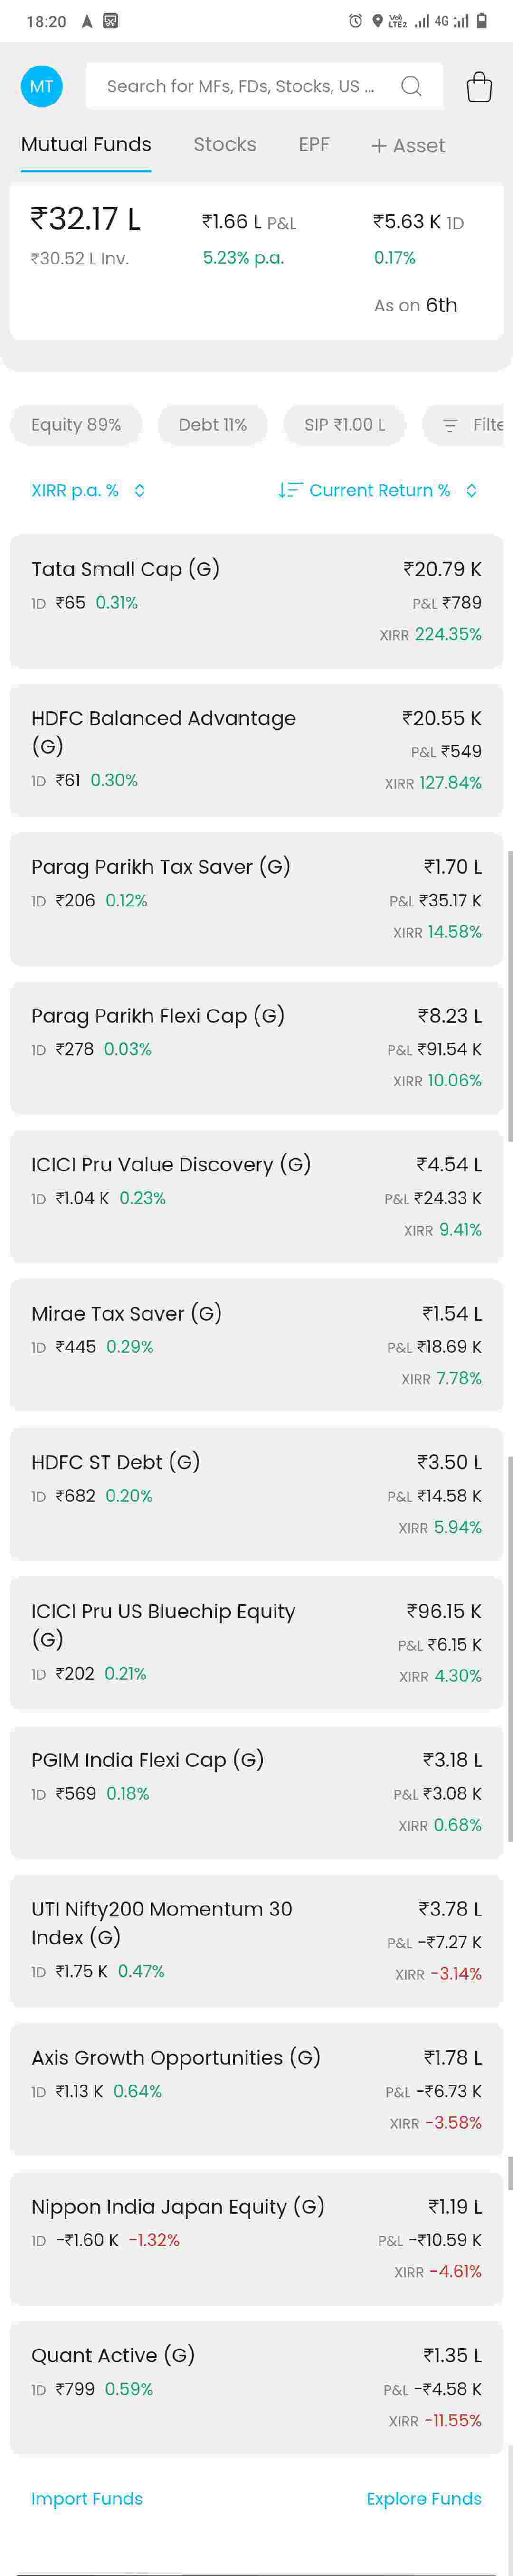Toggle the SIP ₹1.00 L chip
The image size is (513, 2576).
pyautogui.click(x=344, y=425)
